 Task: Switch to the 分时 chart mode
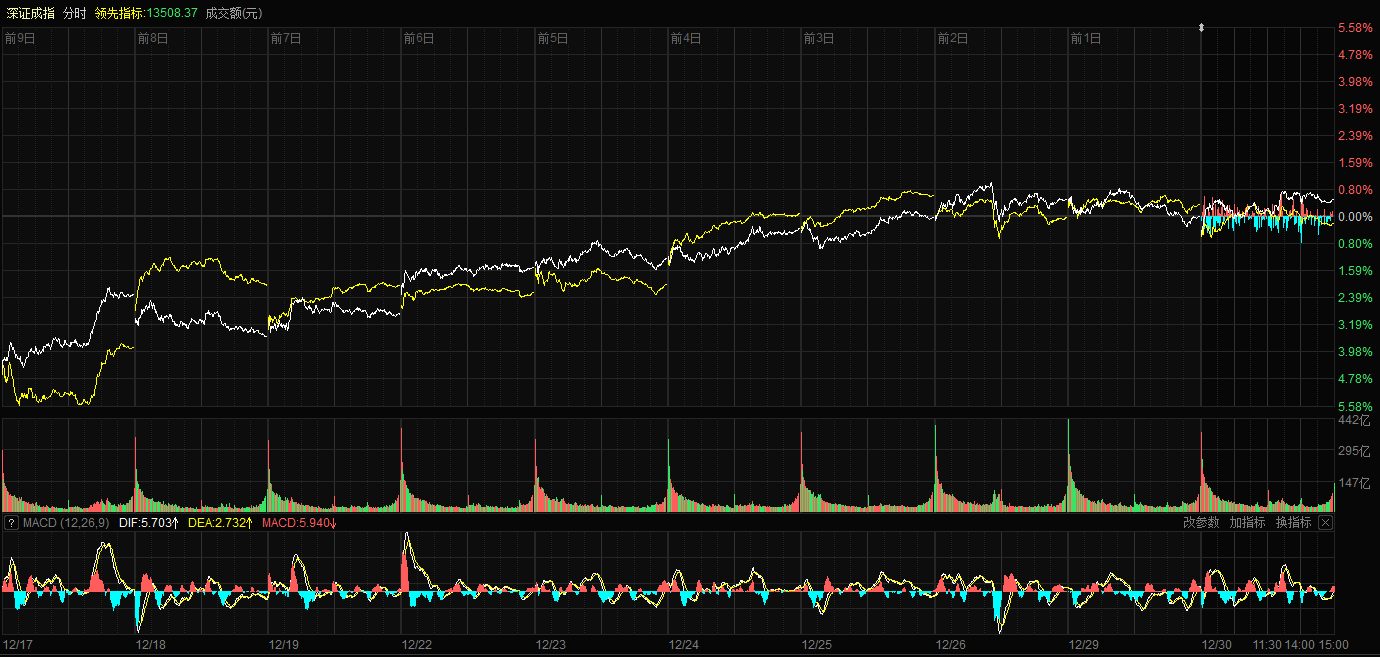pyautogui.click(x=74, y=13)
